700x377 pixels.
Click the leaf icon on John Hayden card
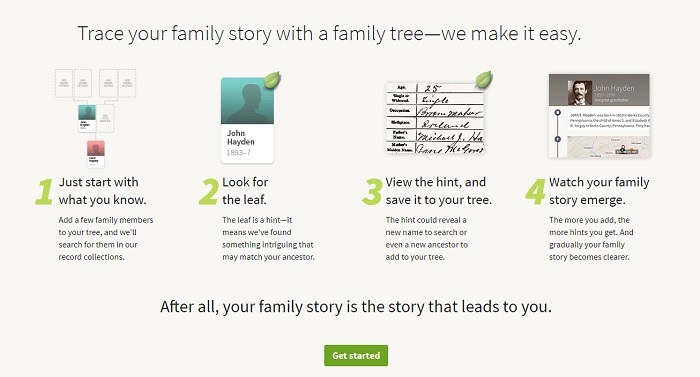[272, 80]
